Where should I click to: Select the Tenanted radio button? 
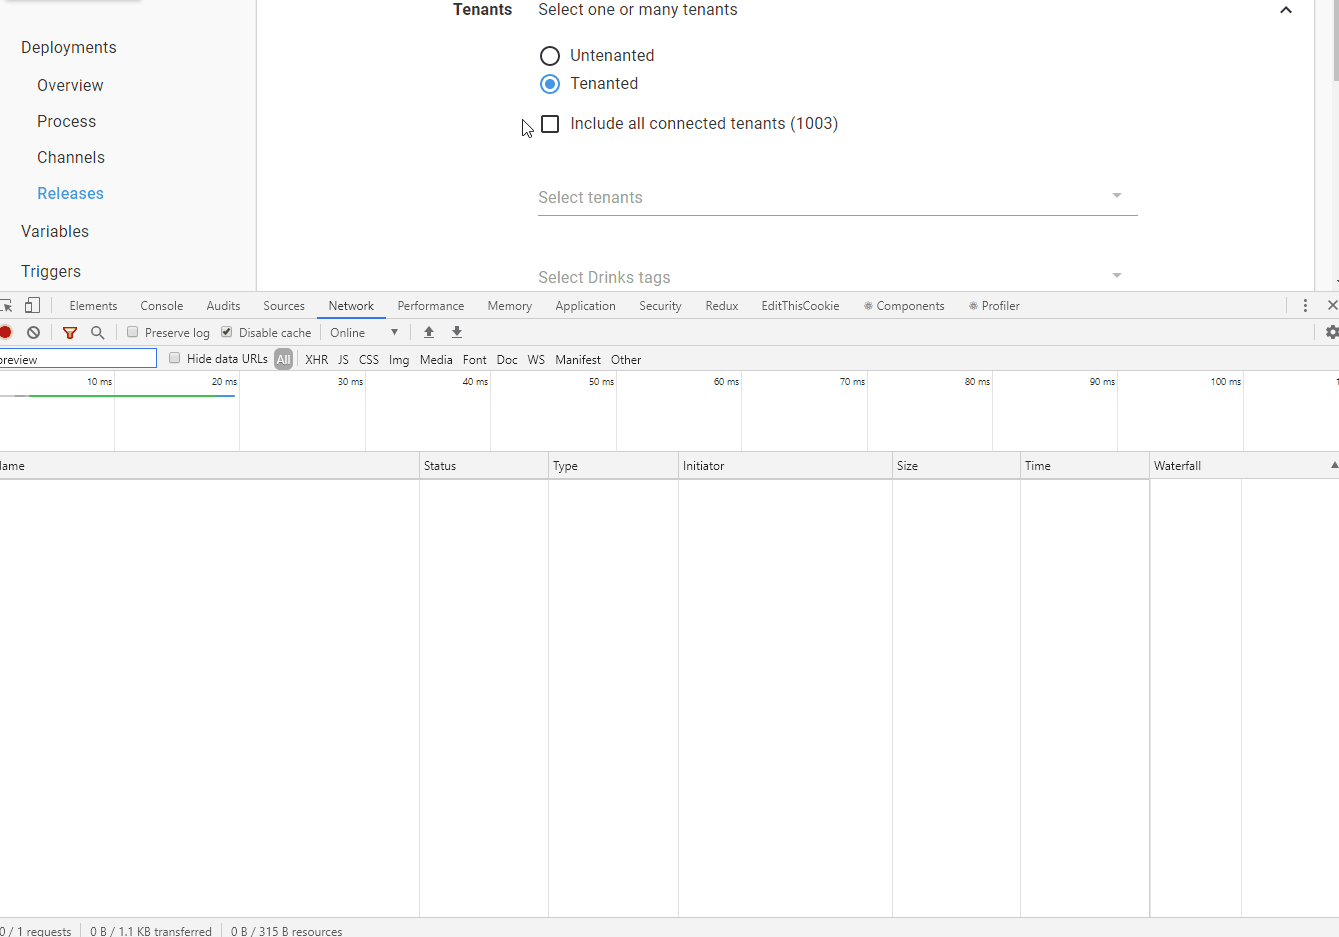550,84
